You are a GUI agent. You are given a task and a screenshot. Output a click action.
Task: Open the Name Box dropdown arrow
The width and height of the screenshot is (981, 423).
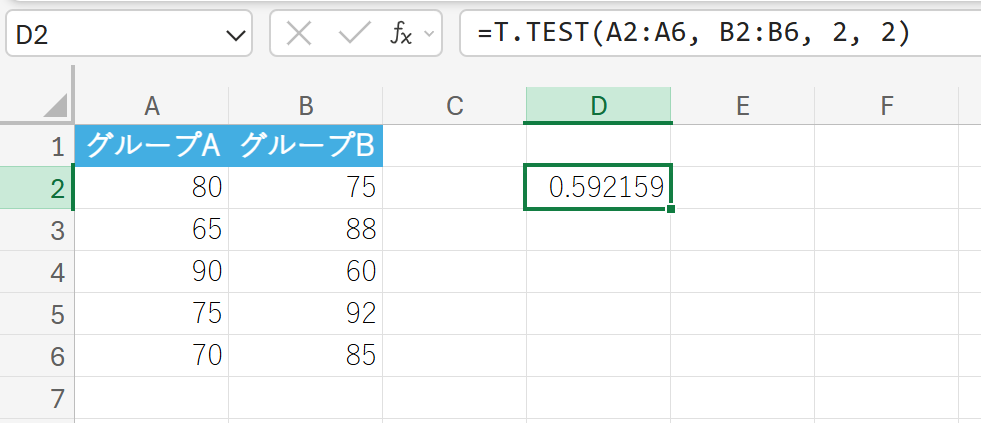237,36
